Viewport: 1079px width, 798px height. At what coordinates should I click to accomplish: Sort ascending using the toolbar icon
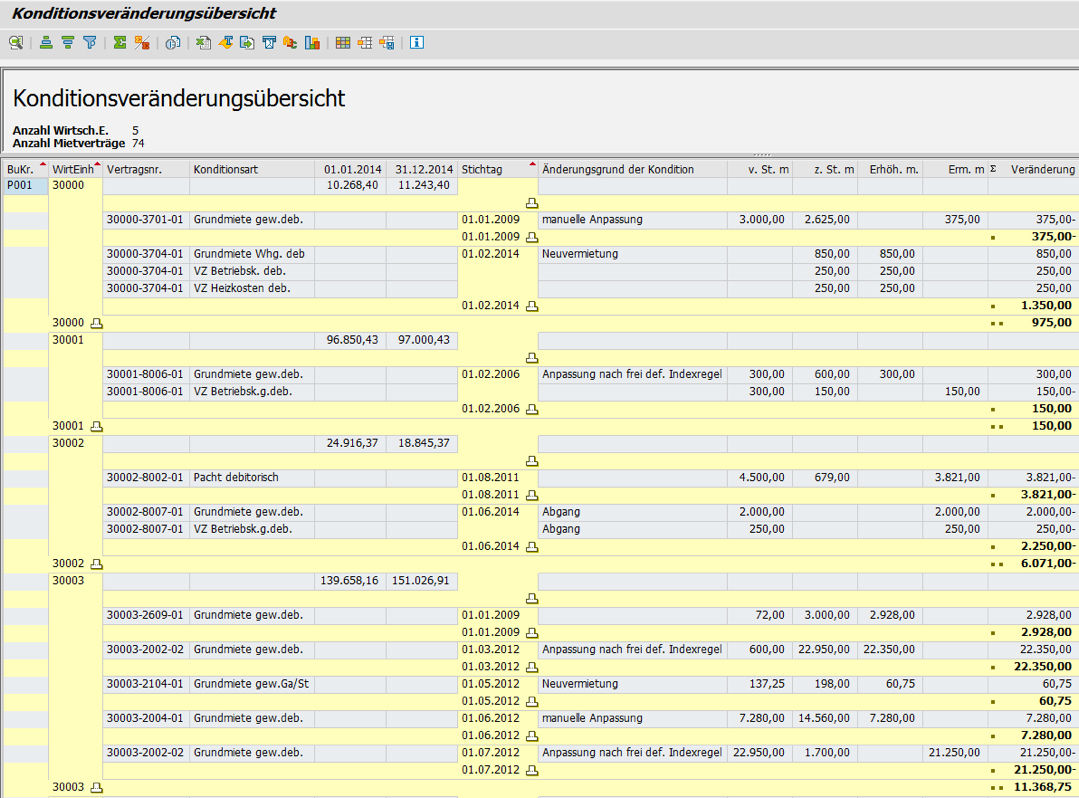click(46, 43)
